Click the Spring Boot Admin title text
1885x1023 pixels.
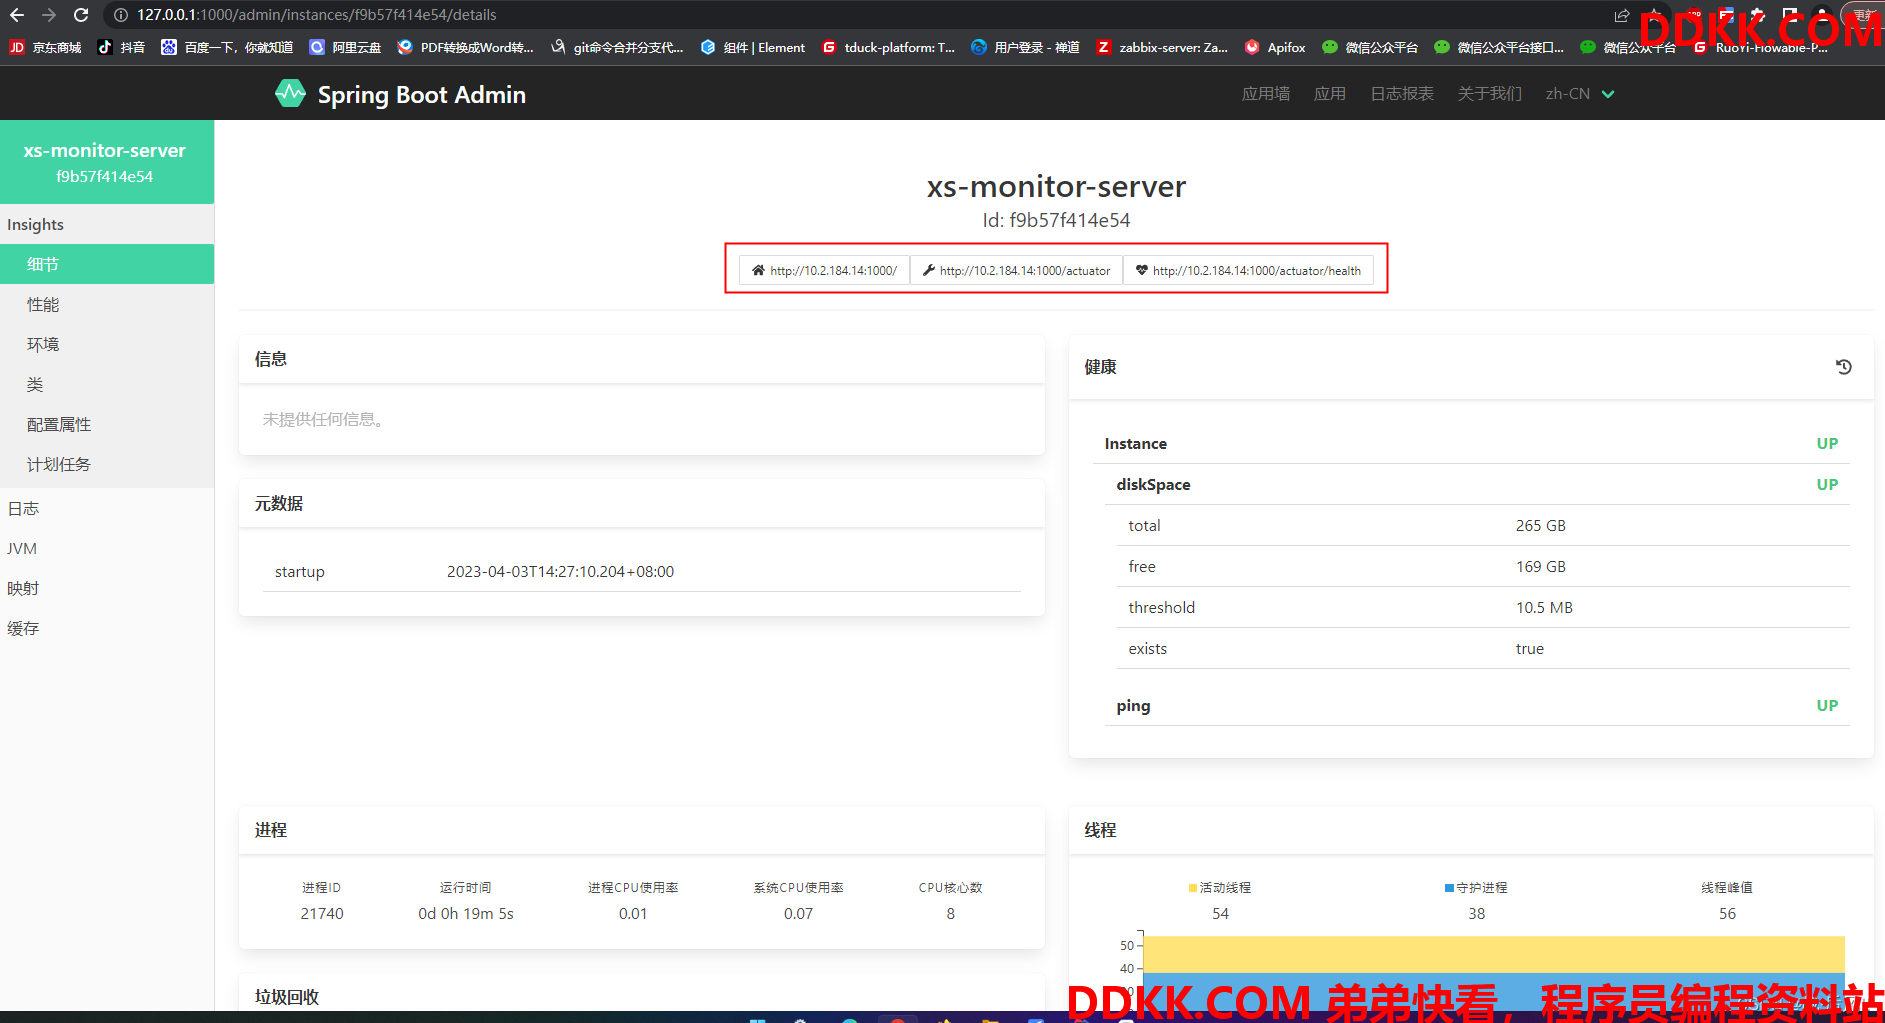[422, 94]
